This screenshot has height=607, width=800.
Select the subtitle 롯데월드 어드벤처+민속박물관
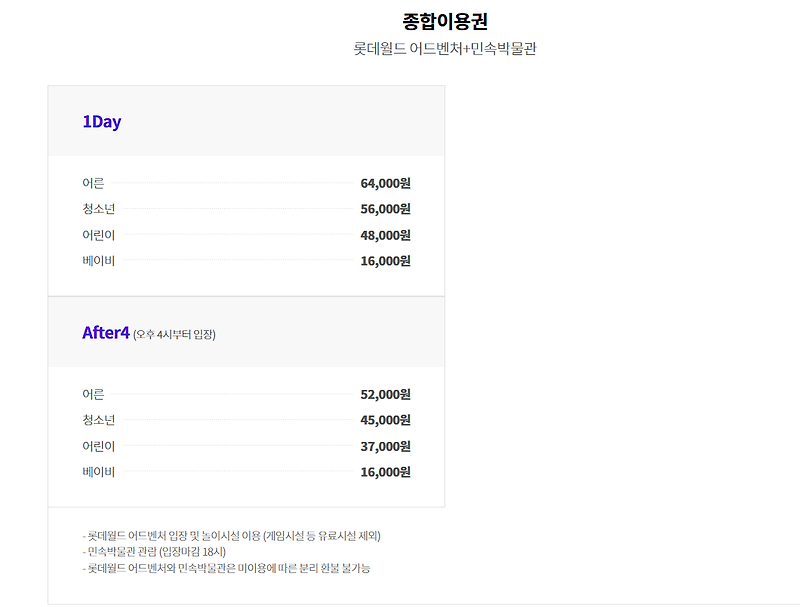[x=445, y=49]
